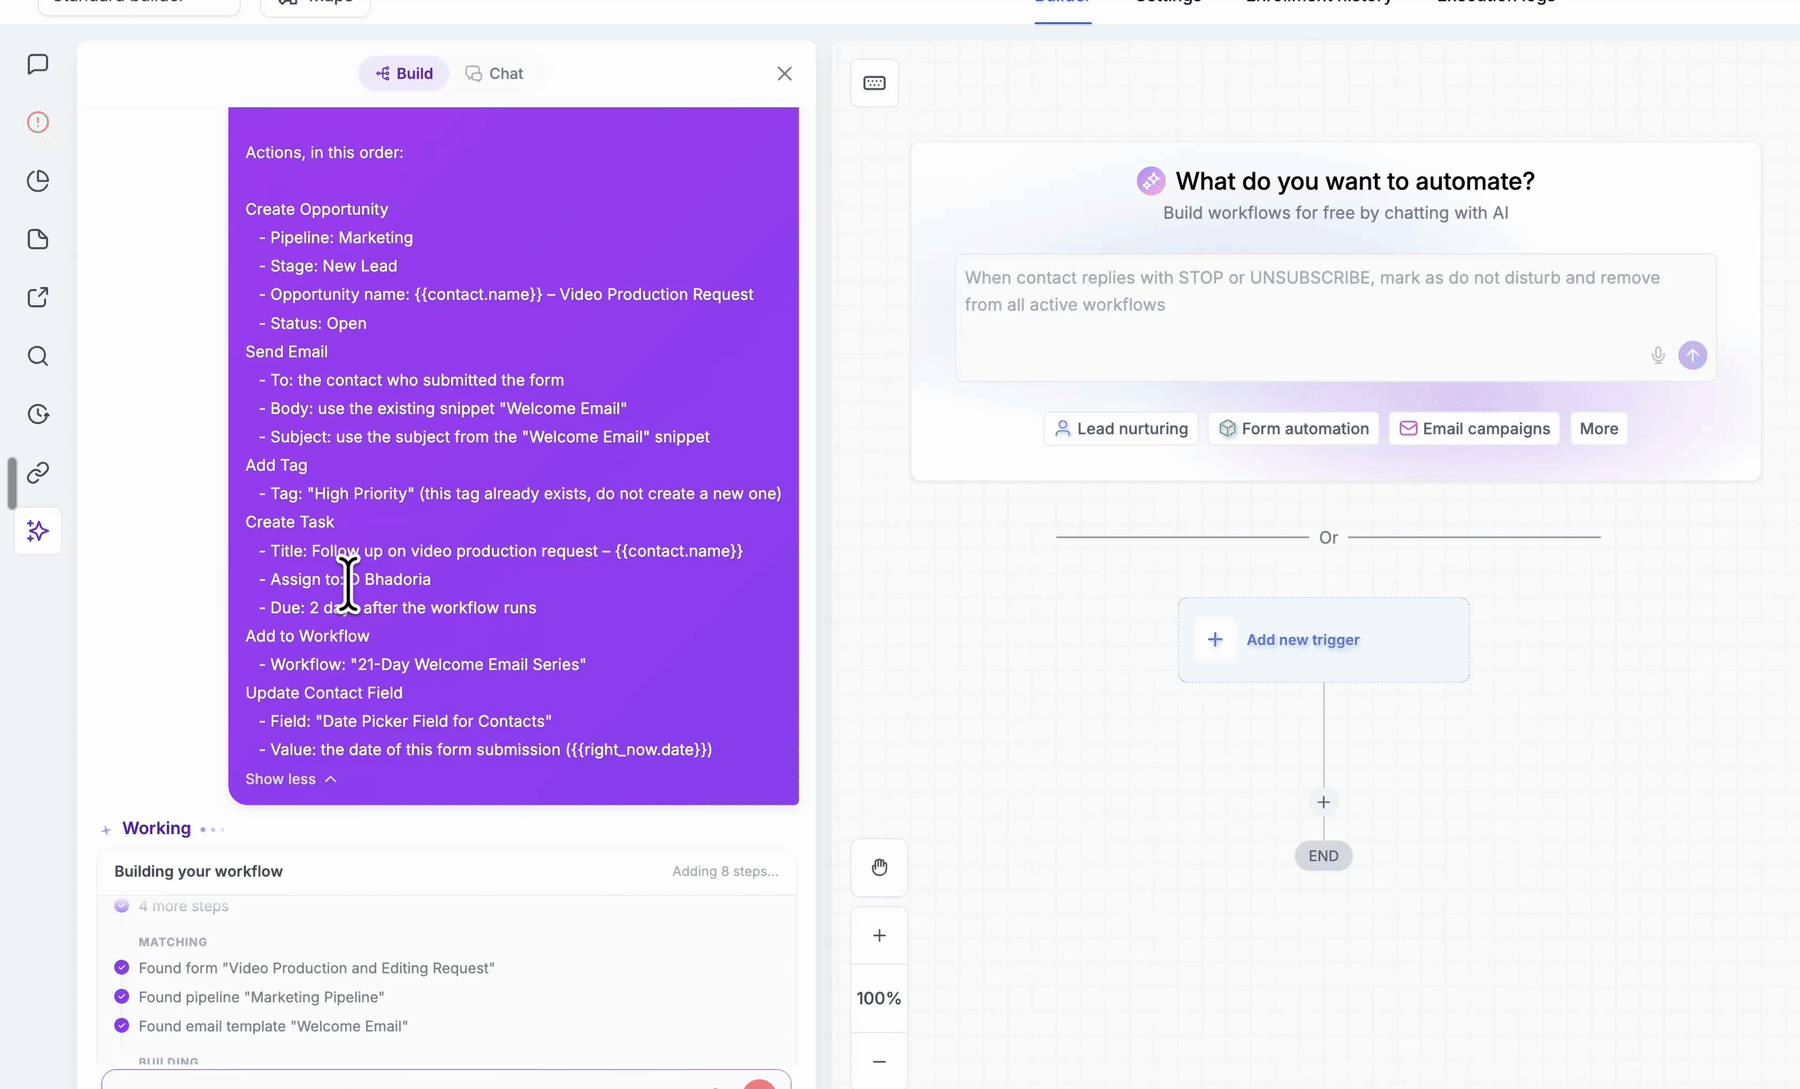This screenshot has width=1800, height=1089.
Task: Open the chat bubble icon in left sidebar
Action: [38, 64]
